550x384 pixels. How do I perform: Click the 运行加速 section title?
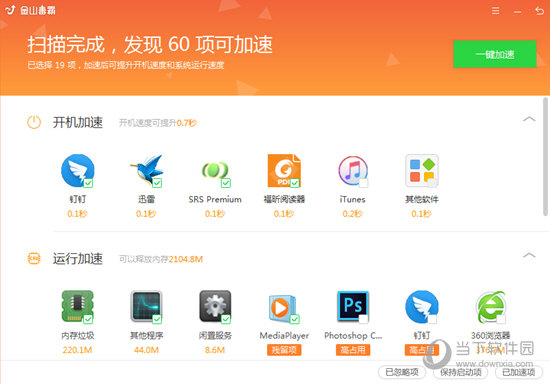[78, 258]
